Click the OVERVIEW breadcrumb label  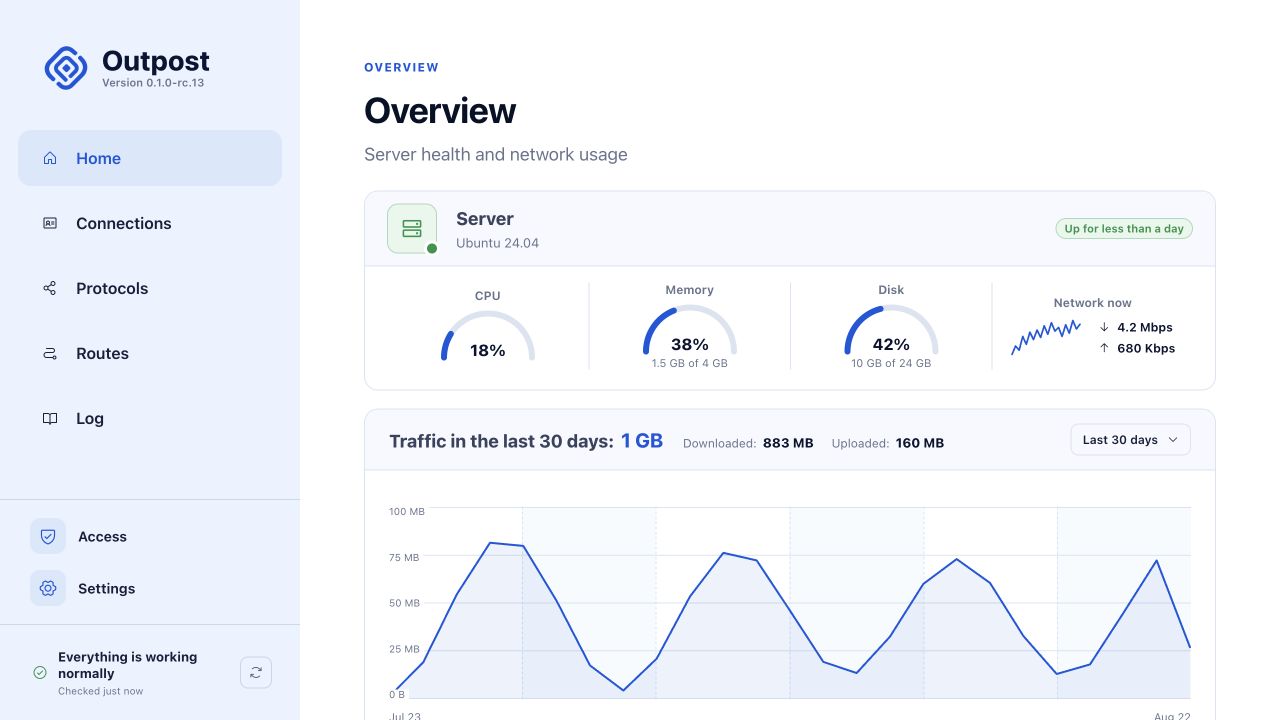pos(401,67)
